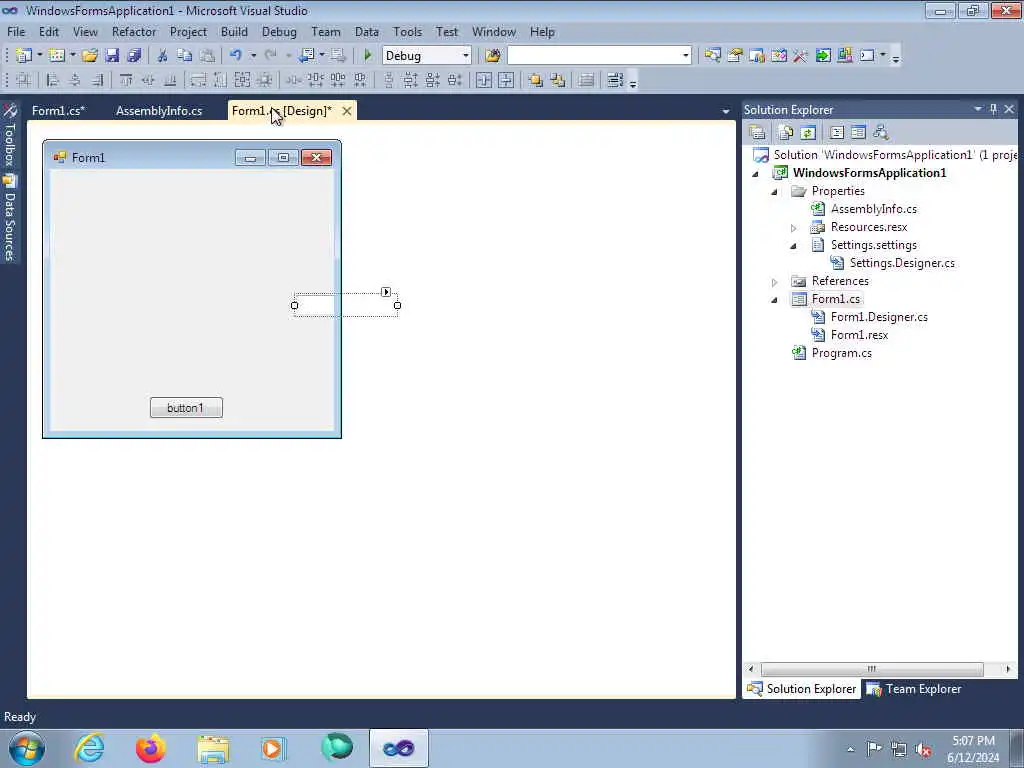
Task: Open the Find combo box dropdown arrow
Action: click(x=685, y=56)
